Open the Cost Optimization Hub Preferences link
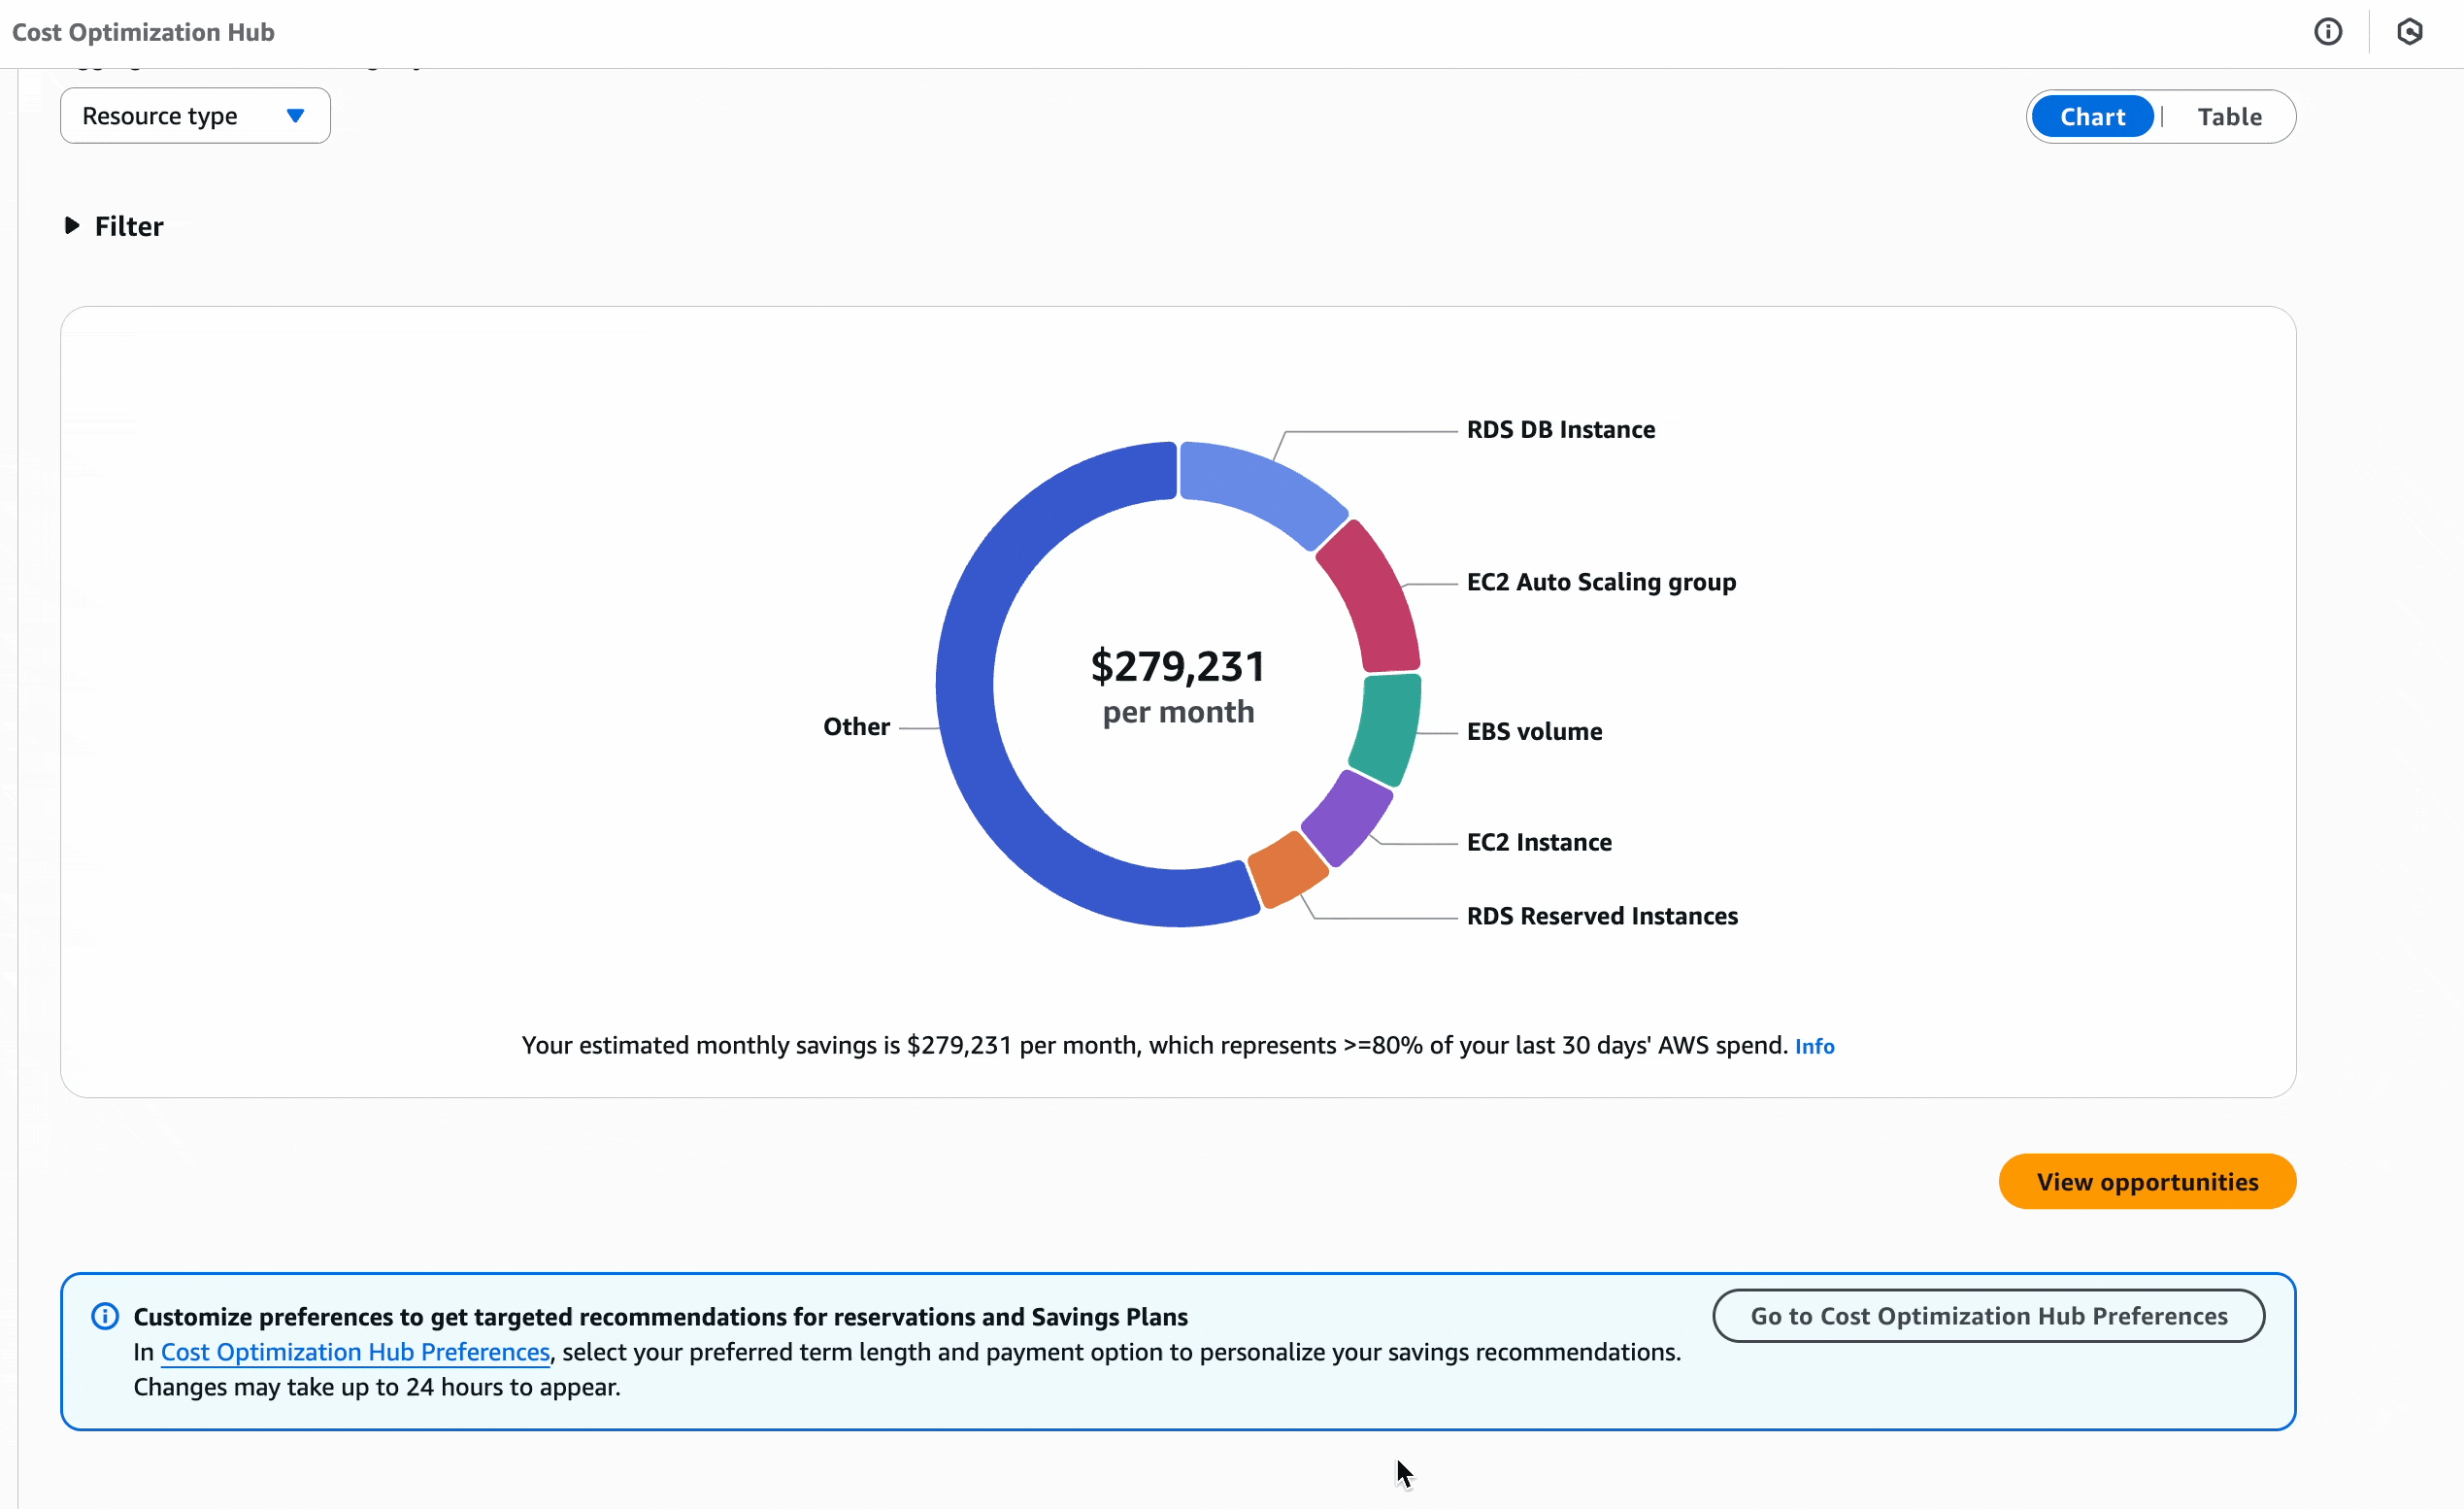This screenshot has height=1509, width=2464. click(x=355, y=1352)
